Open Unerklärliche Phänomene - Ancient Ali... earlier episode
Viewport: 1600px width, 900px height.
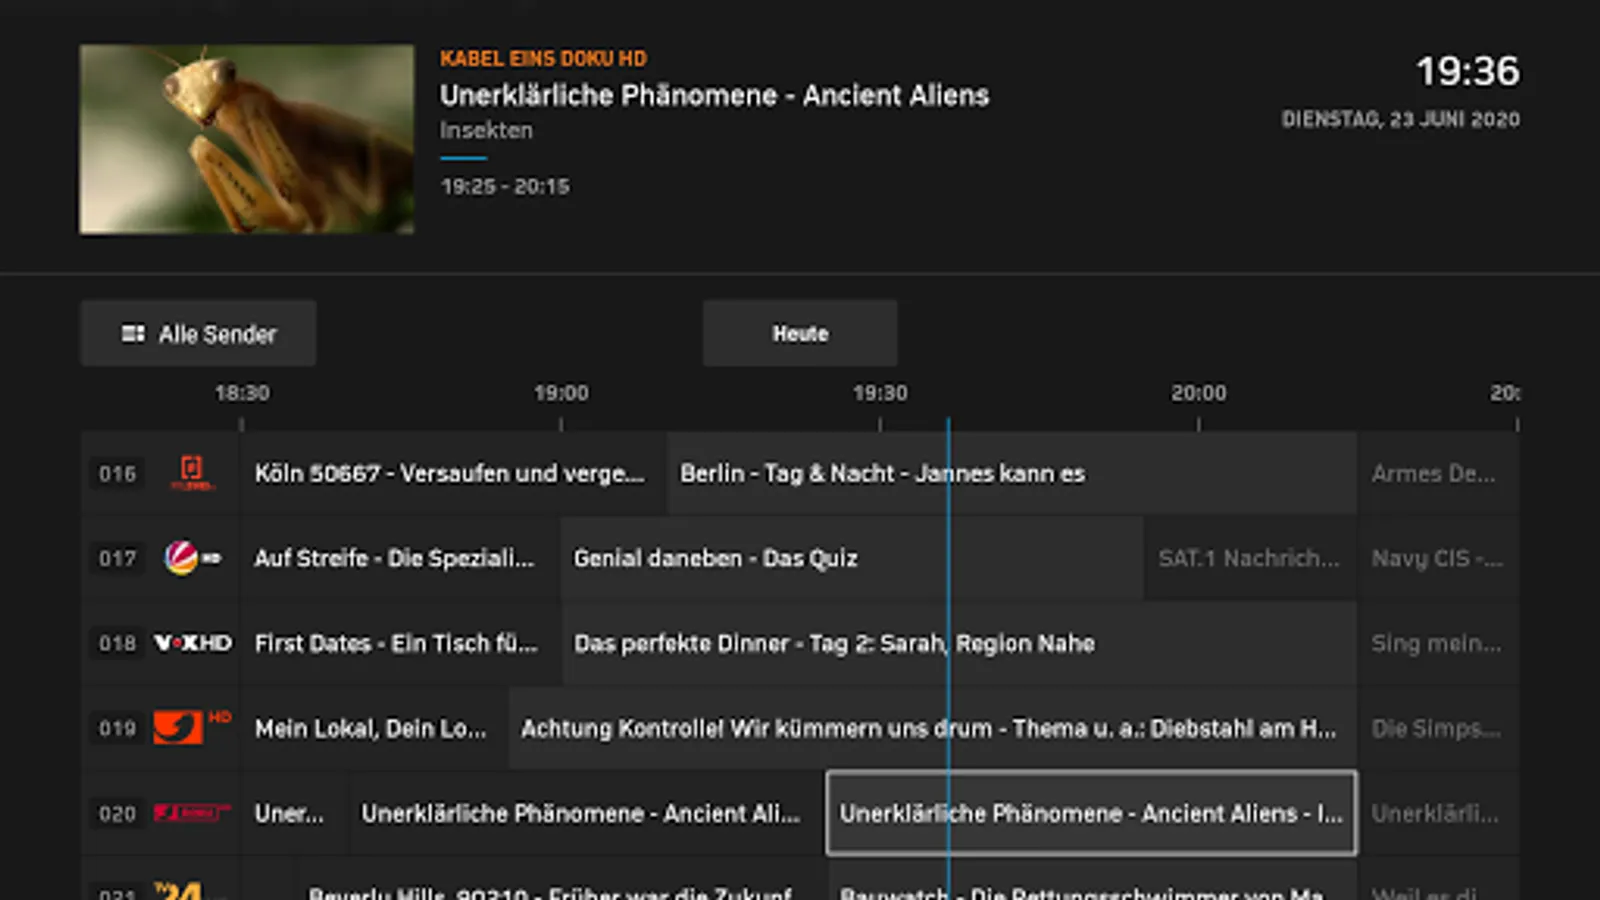[x=586, y=813]
